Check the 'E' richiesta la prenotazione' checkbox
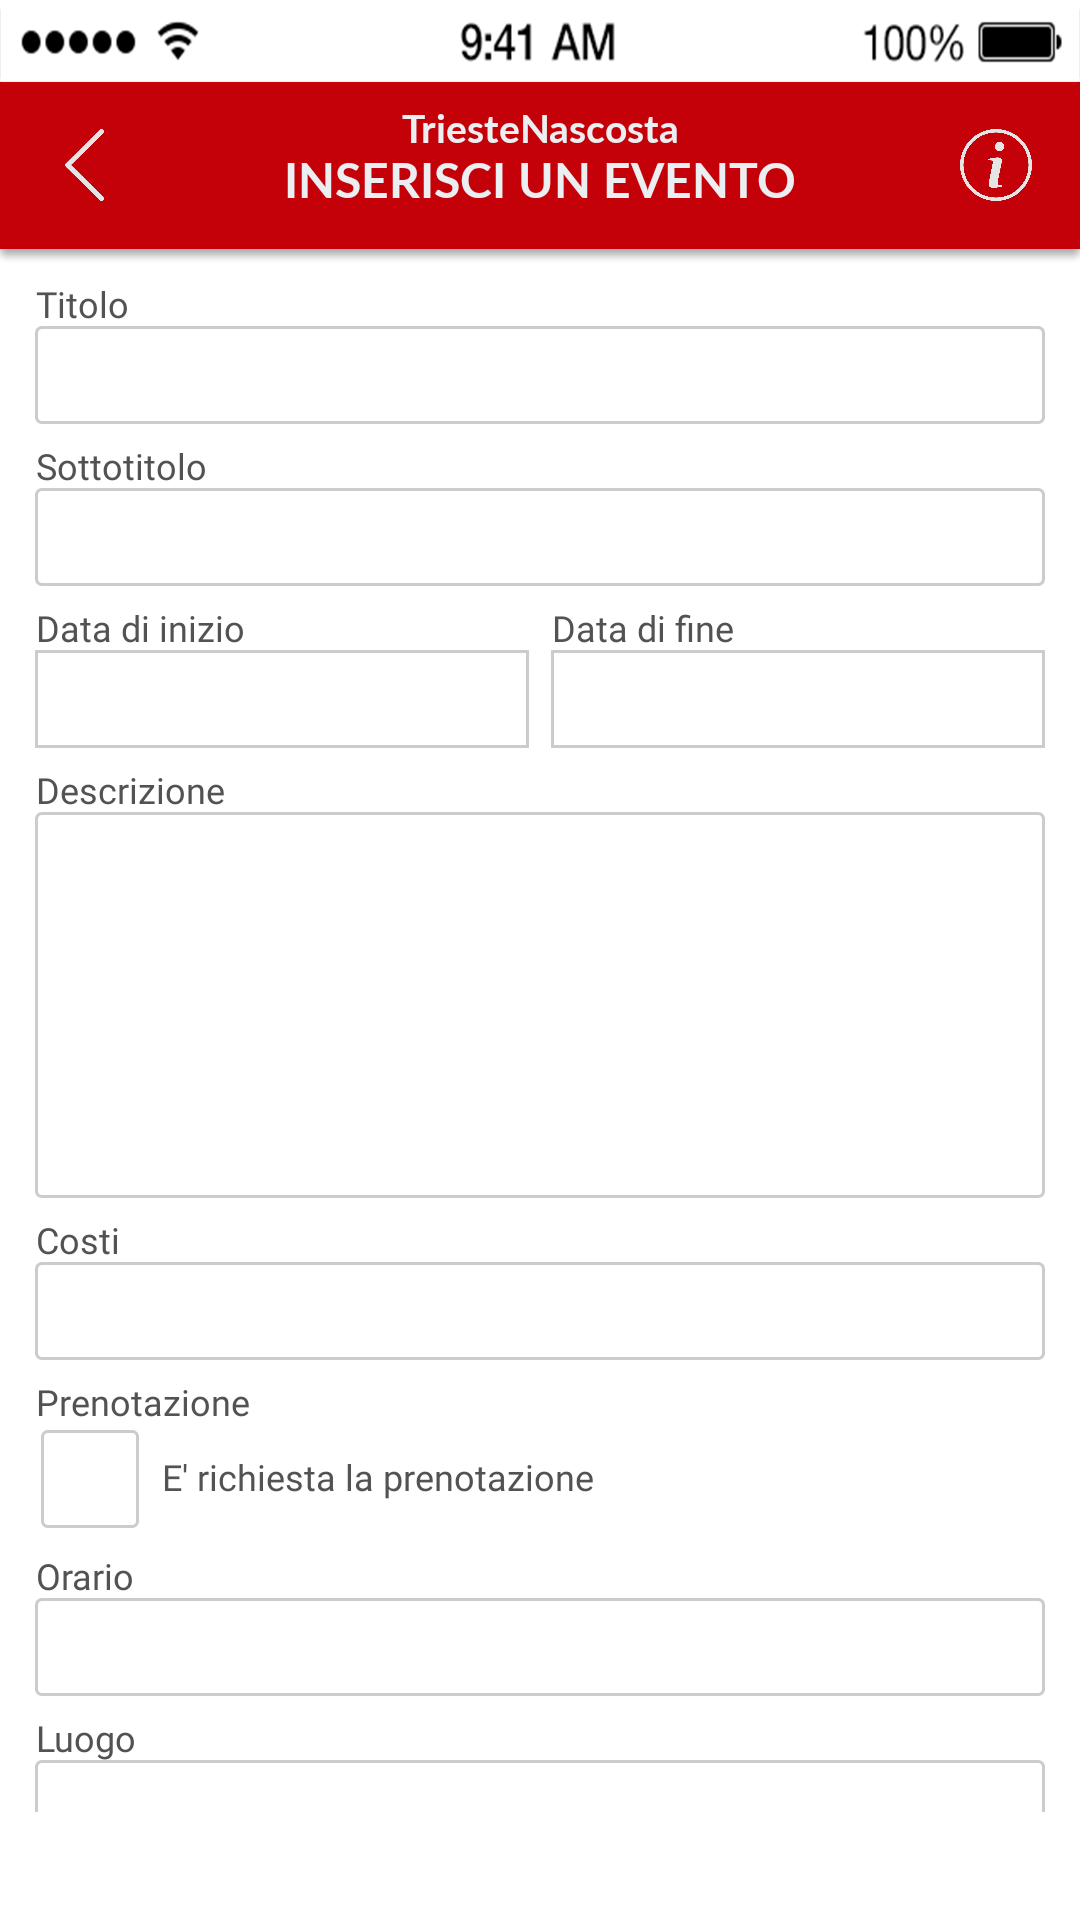The image size is (1080, 1920). (90, 1479)
